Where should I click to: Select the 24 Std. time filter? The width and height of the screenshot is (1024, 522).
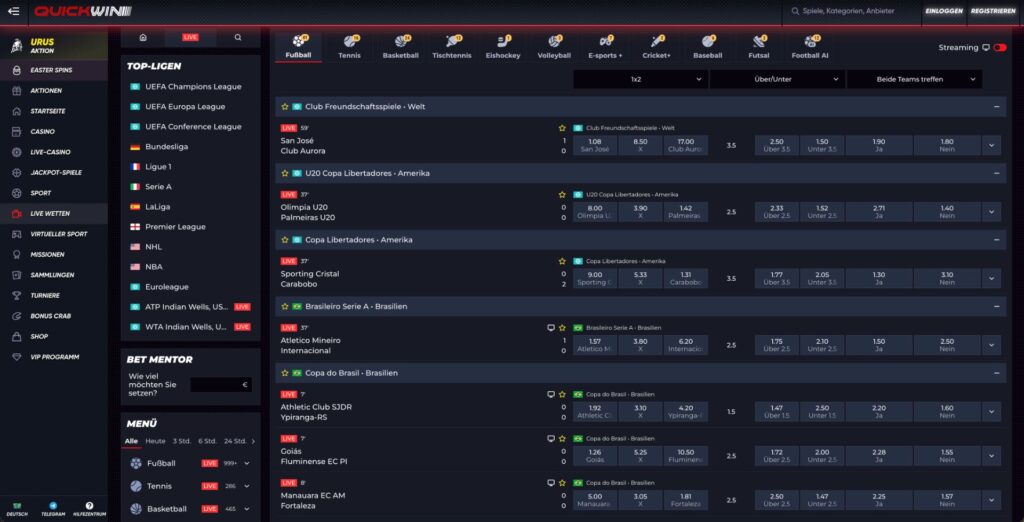pyautogui.click(x=235, y=441)
